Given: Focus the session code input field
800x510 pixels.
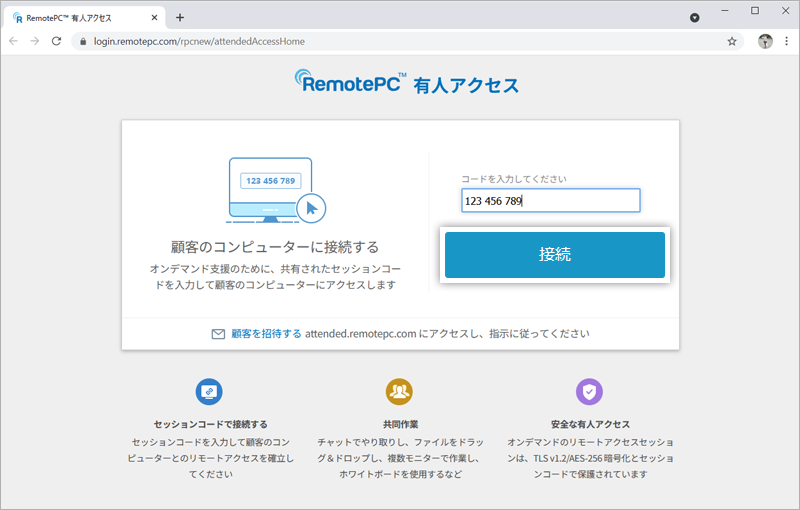Looking at the screenshot, I should pos(551,200).
